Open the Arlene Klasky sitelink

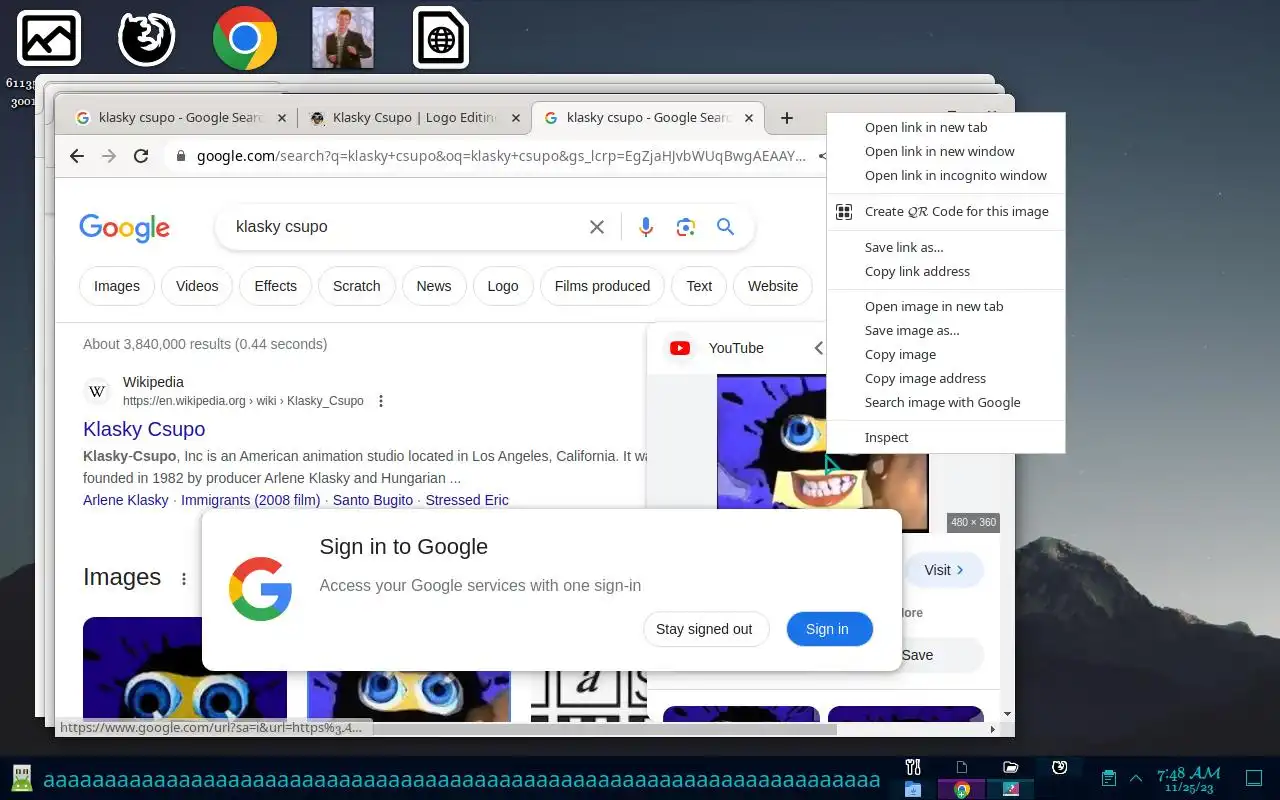(x=126, y=500)
